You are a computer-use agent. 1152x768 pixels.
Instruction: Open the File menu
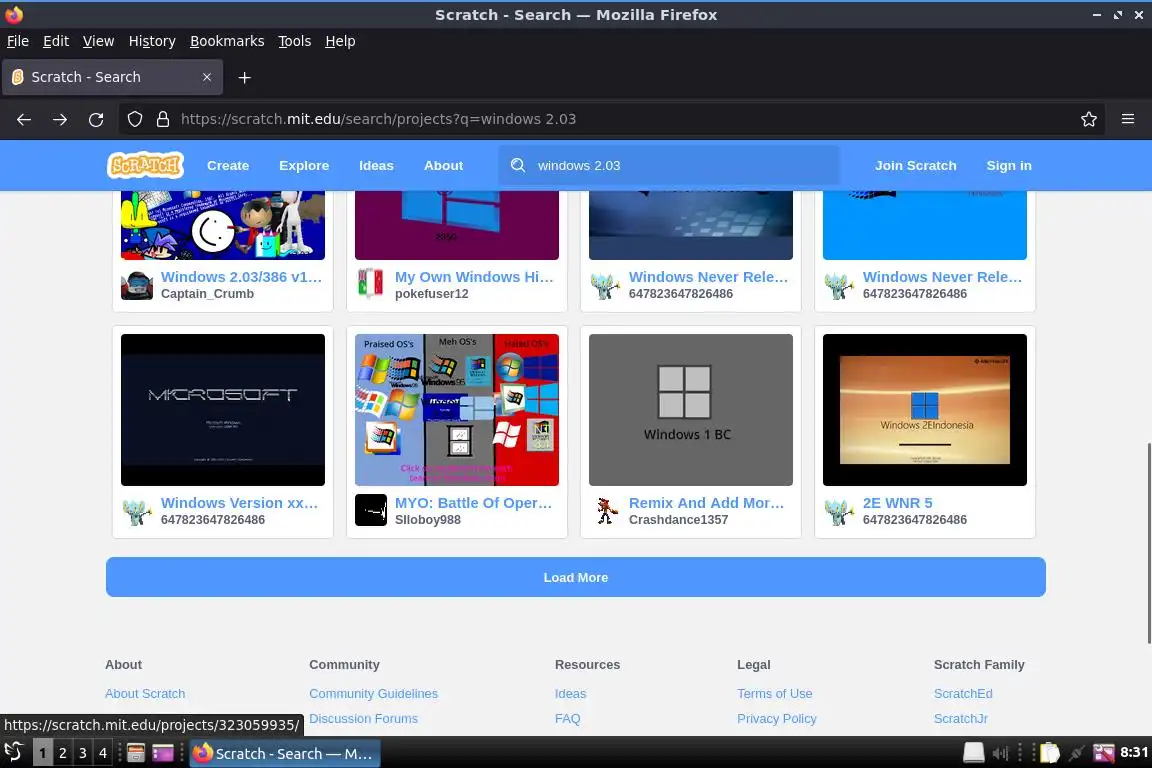[18, 41]
